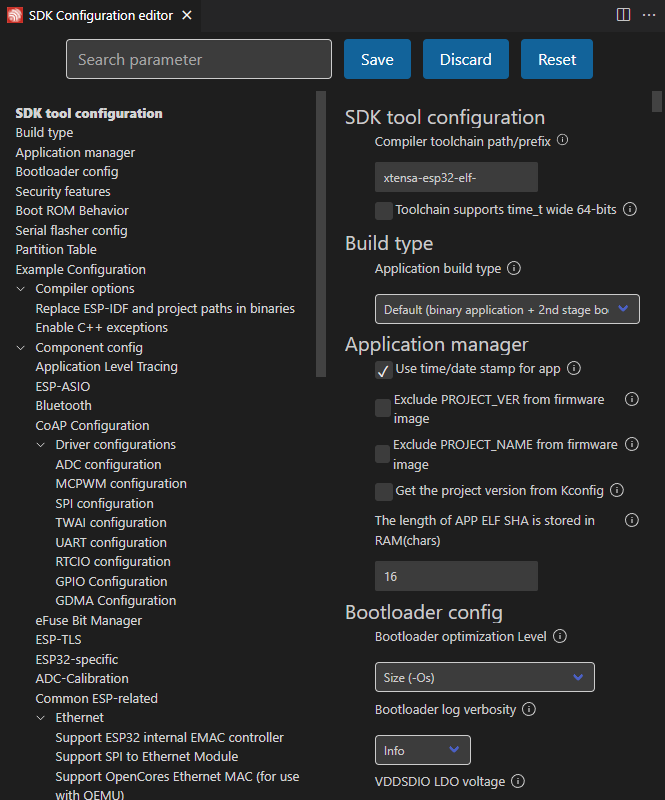This screenshot has height=800, width=665.
Task: Select ADC configuration tree item
Action: pyautogui.click(x=108, y=465)
